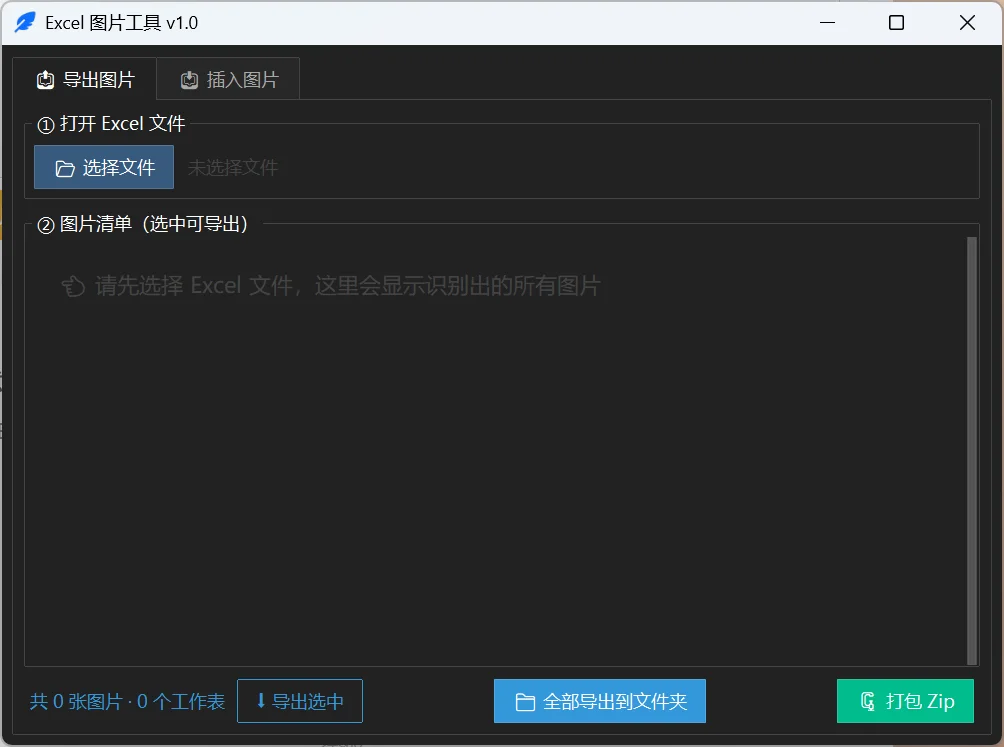This screenshot has height=747, width=1004.
Task: Click the image list vertical scrollbar
Action: [971, 451]
